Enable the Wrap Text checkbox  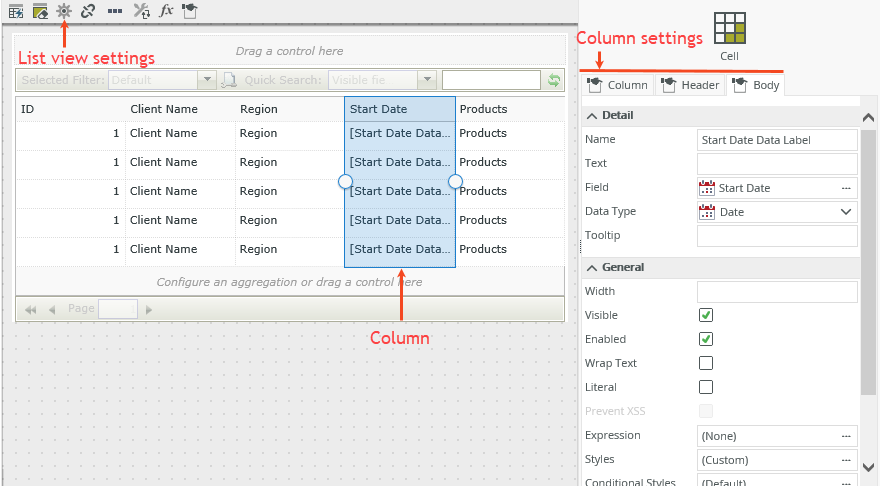click(x=706, y=363)
